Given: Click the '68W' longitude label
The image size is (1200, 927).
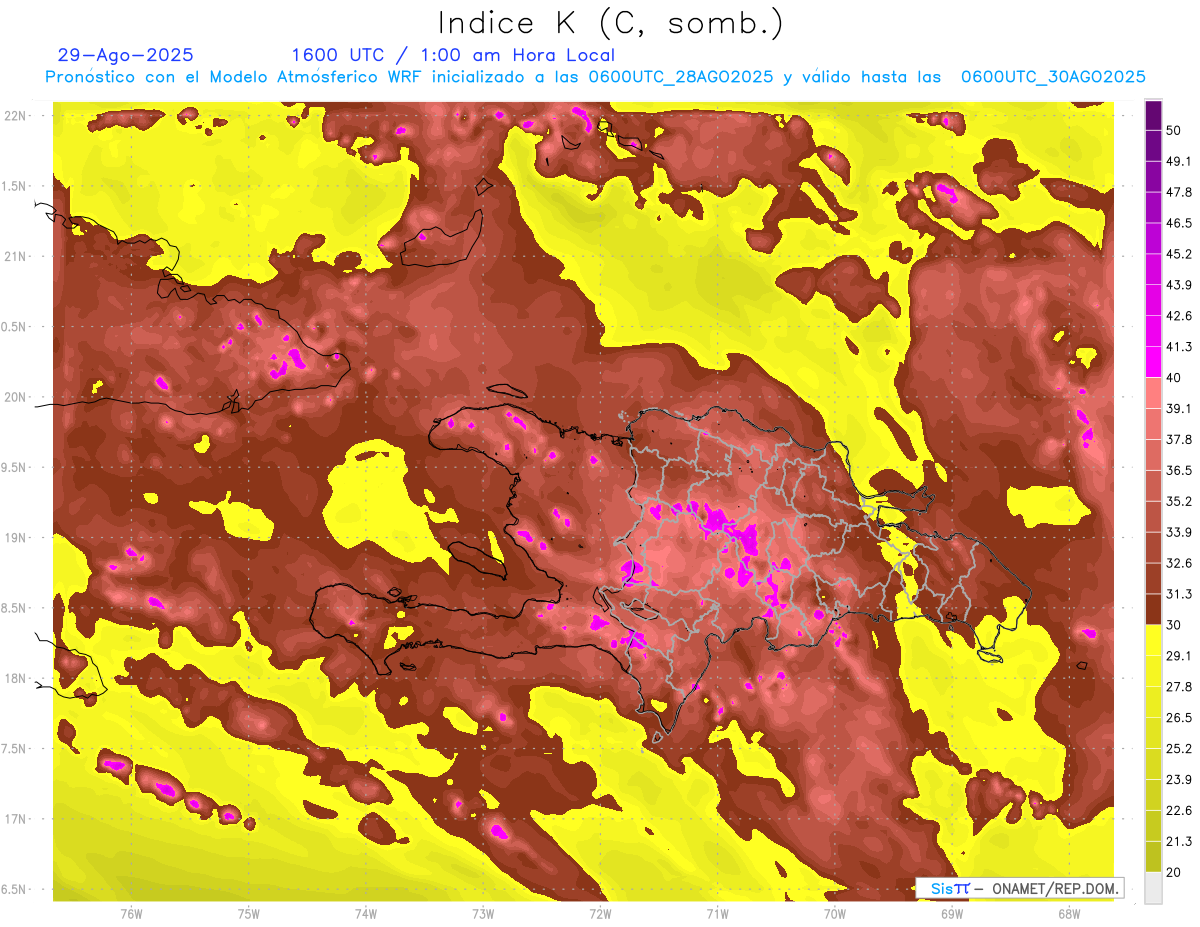Looking at the screenshot, I should pos(1068,914).
